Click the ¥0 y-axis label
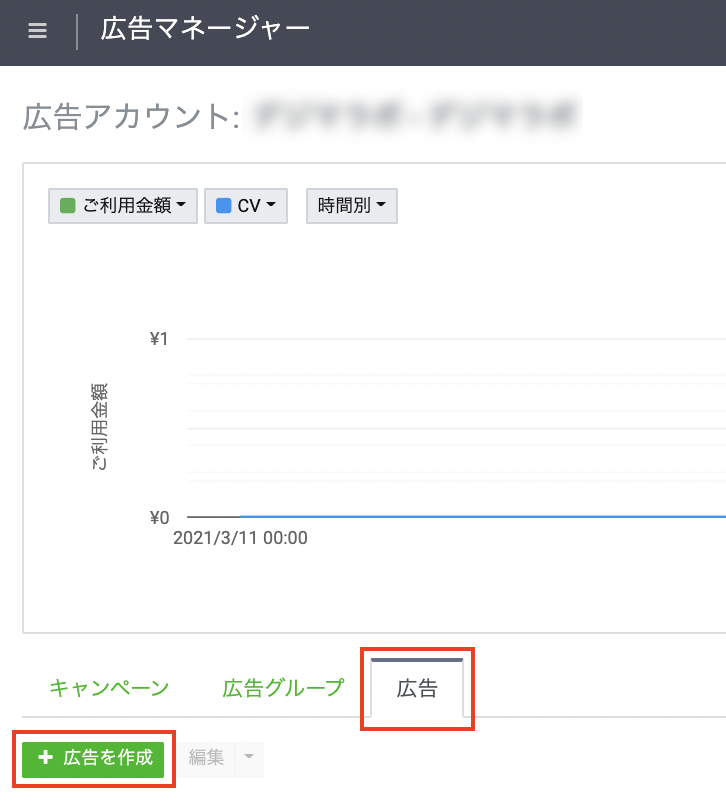The width and height of the screenshot is (726, 802). click(159, 517)
